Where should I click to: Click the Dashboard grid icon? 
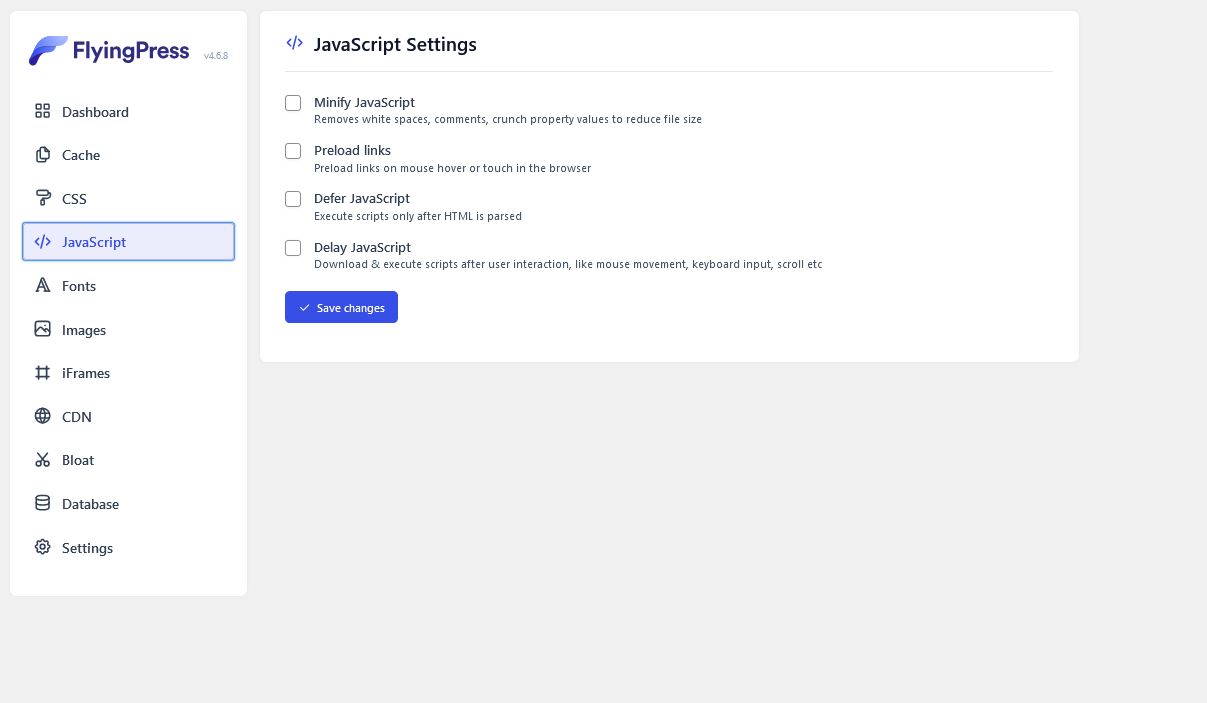coord(42,111)
